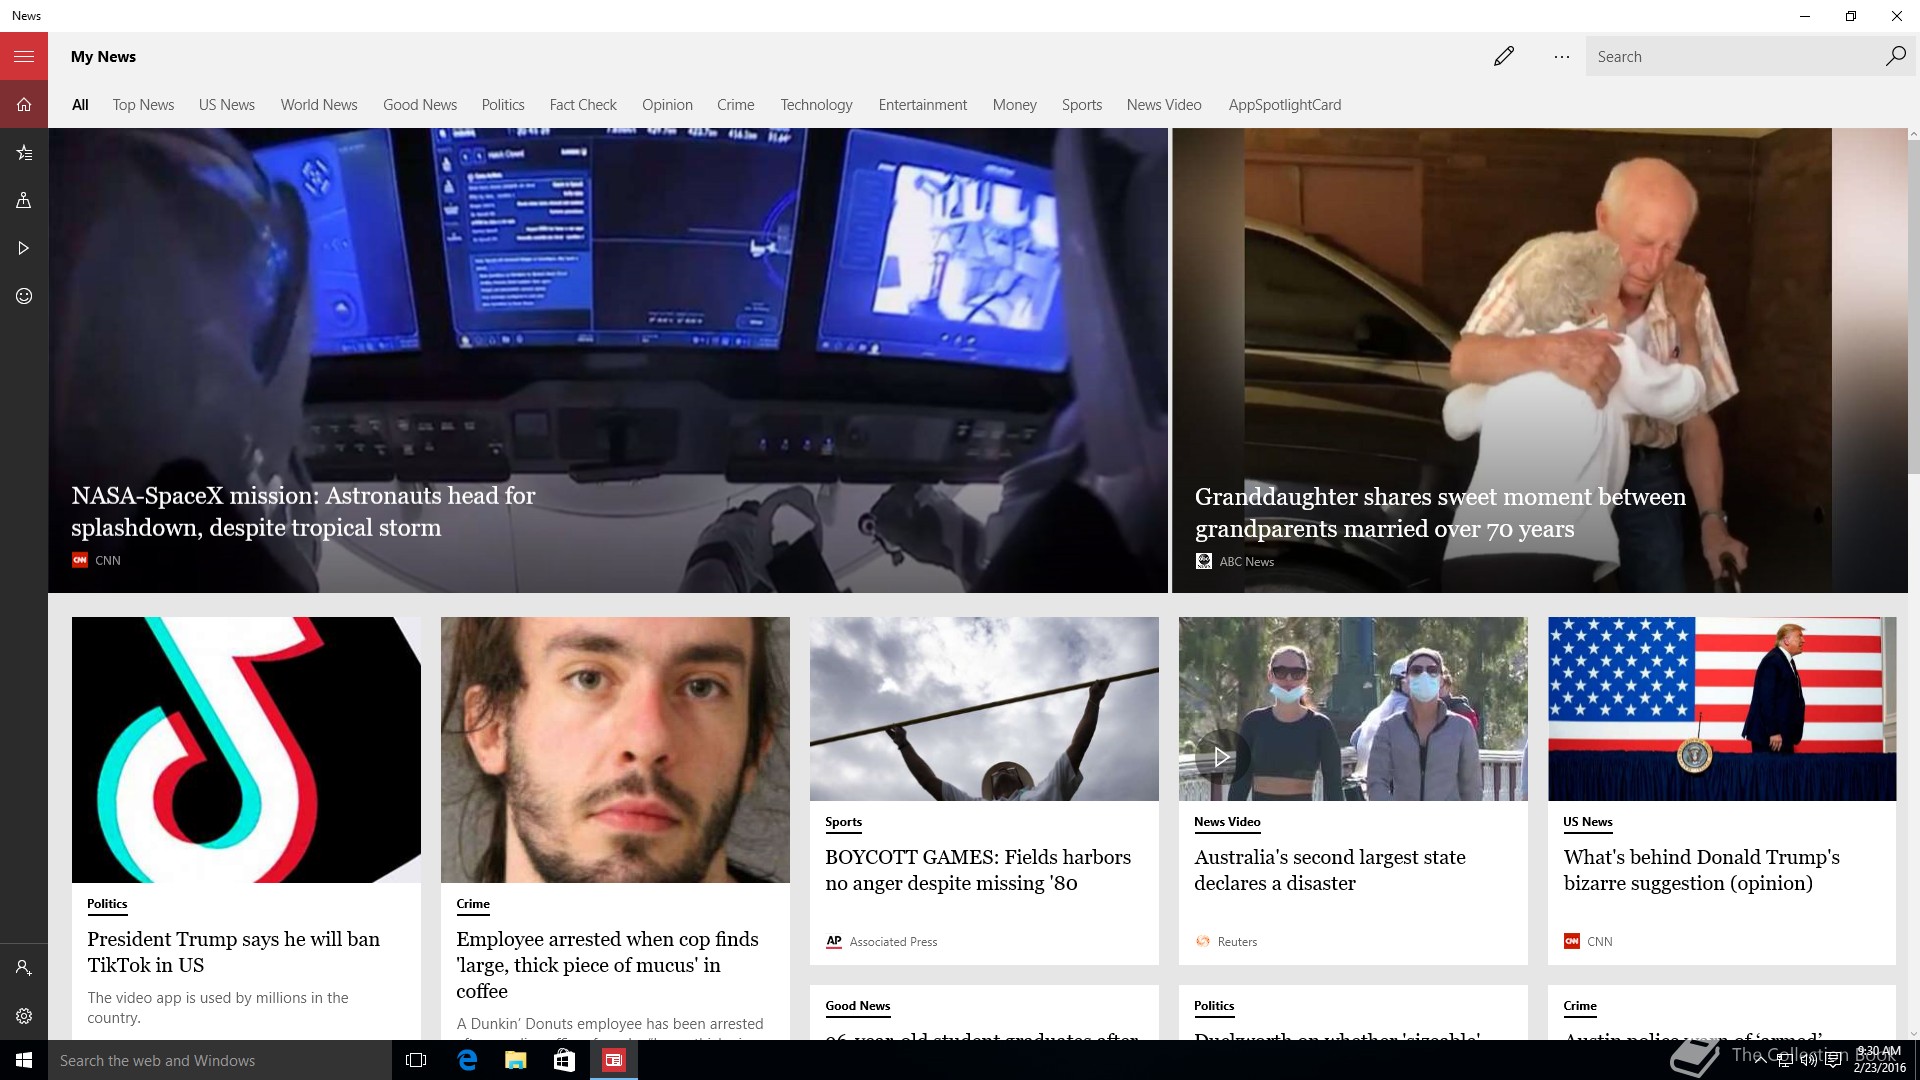This screenshot has height=1080, width=1920.
Task: Click the pole vaulter sports thumbnail
Action: [984, 709]
